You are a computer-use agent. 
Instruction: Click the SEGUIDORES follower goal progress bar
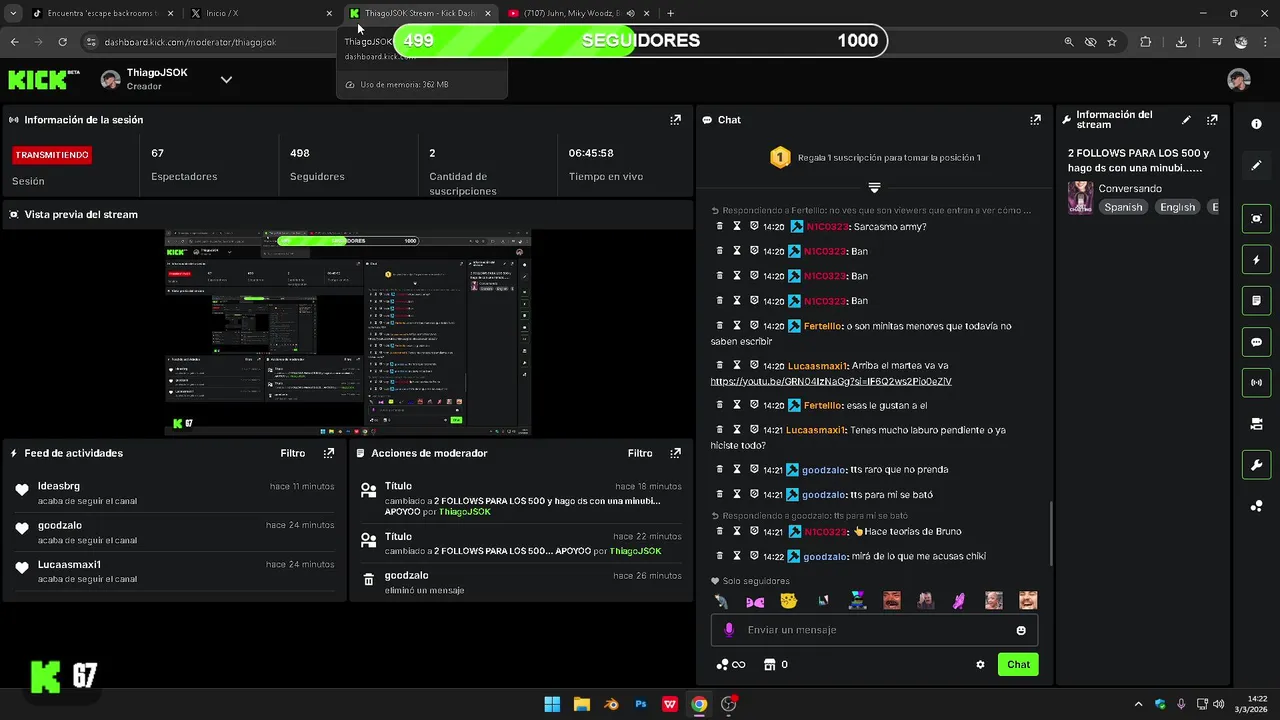tap(640, 41)
